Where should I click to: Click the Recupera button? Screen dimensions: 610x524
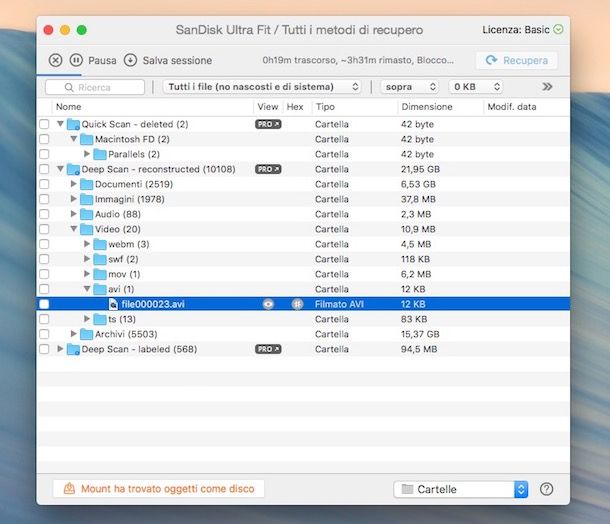click(517, 60)
